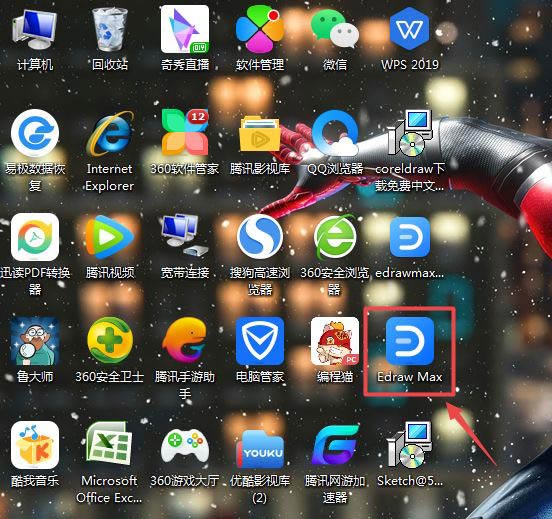The width and height of the screenshot is (552, 519).
Task: Click the QQ浏览器 icon
Action: coord(335,133)
